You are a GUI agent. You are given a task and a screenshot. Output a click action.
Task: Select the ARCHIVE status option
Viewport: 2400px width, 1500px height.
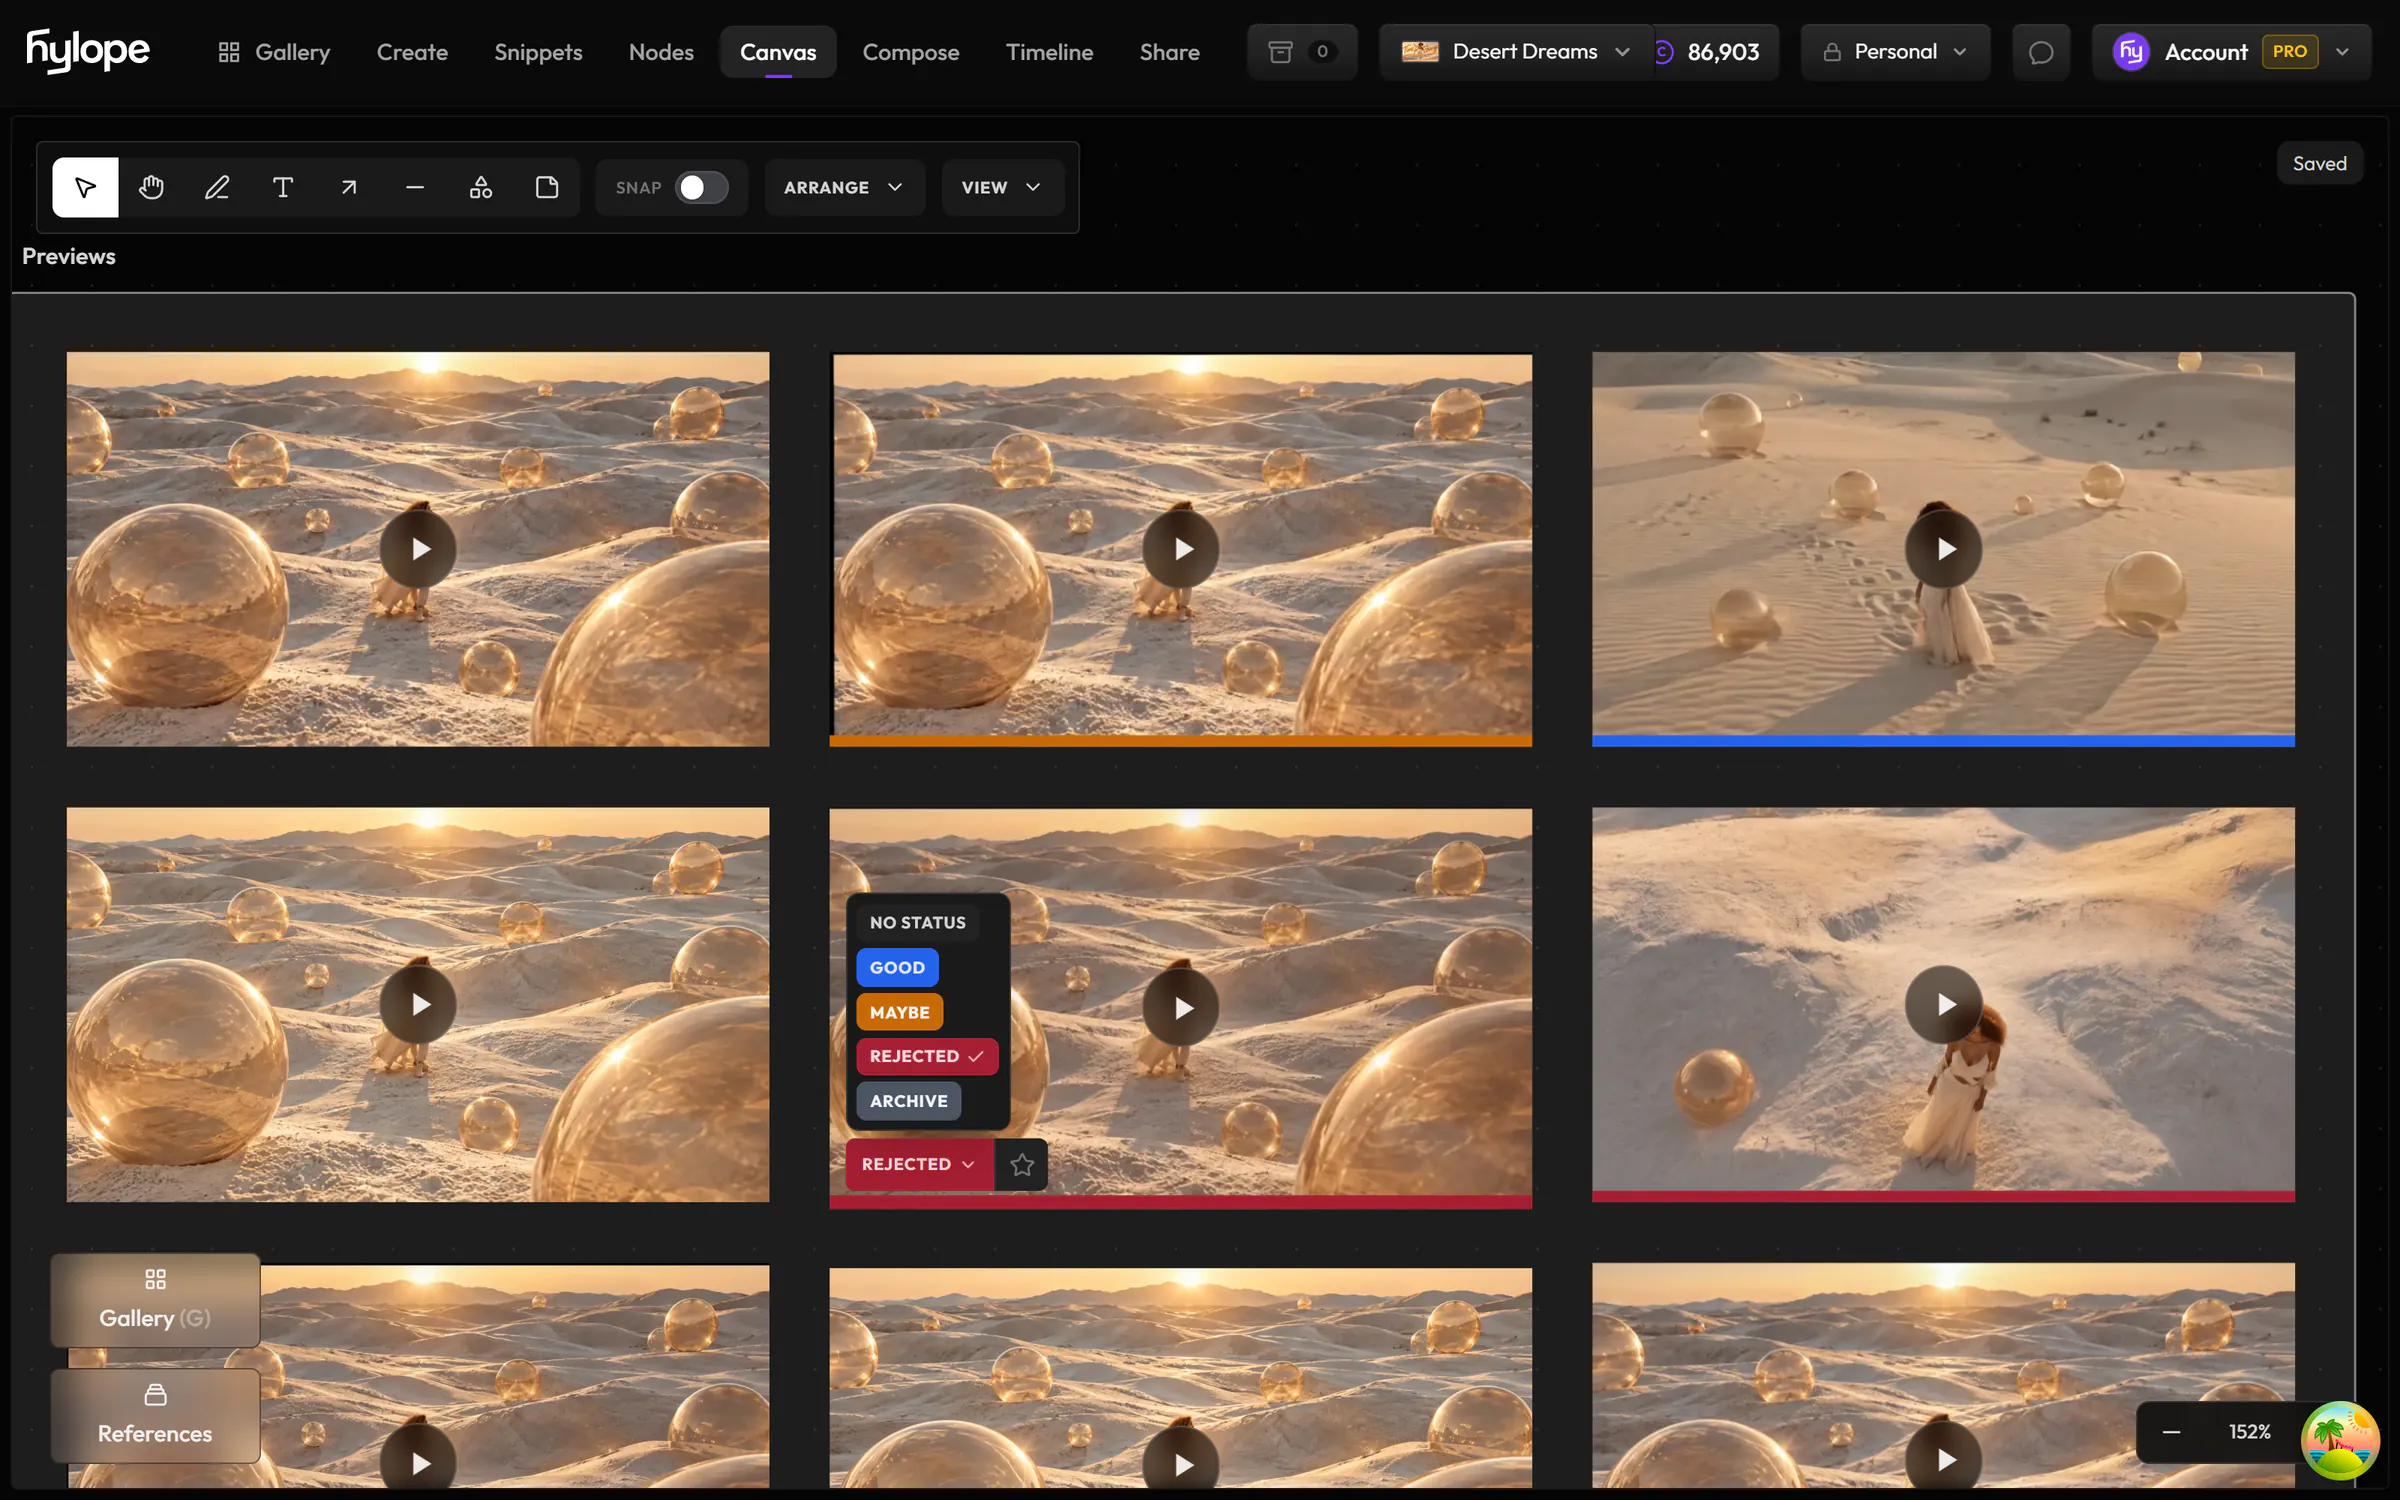(x=908, y=1100)
